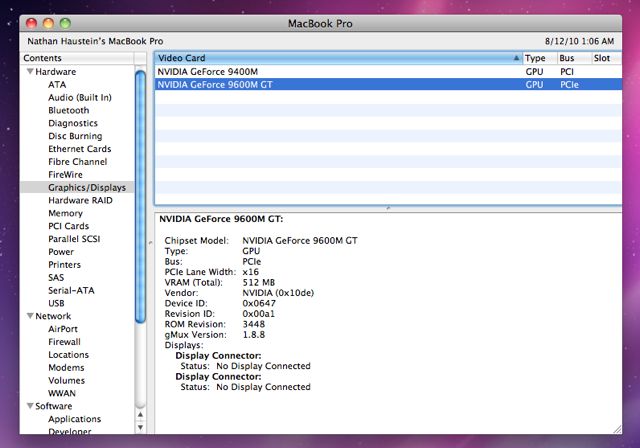Select Bluetooth in the Contents list
Screen dimensions: 640x448
pyautogui.click(x=68, y=110)
